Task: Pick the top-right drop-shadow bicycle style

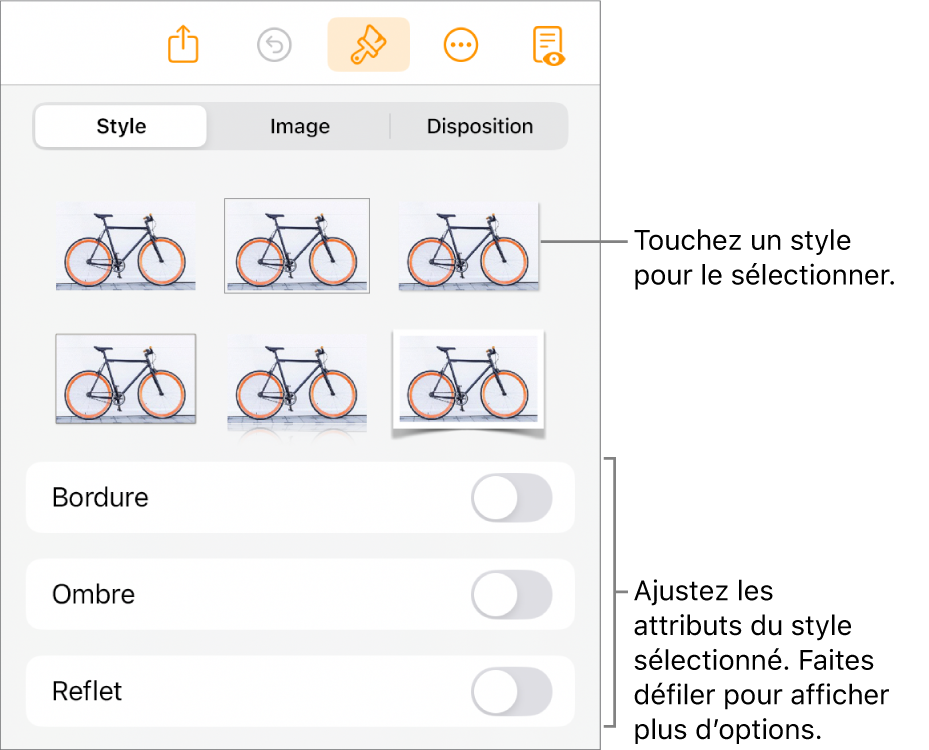Action: (x=469, y=246)
